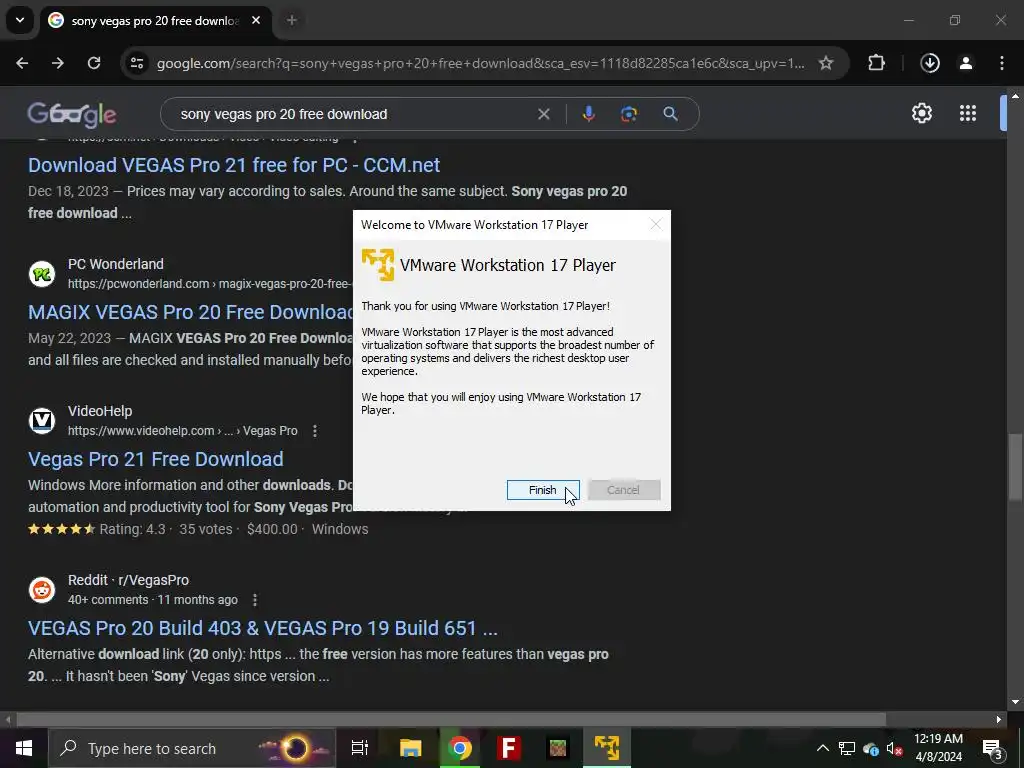Viewport: 1024px width, 768px height.
Task: Click the Google logo
Action: tap(72, 114)
